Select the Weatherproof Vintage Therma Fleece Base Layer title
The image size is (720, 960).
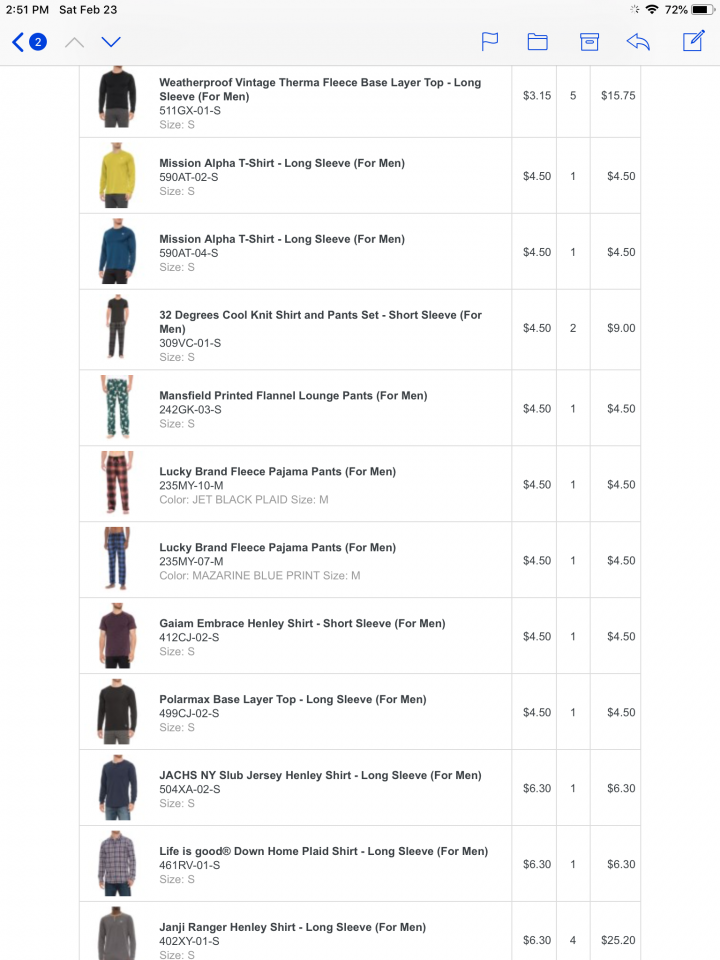(320, 89)
